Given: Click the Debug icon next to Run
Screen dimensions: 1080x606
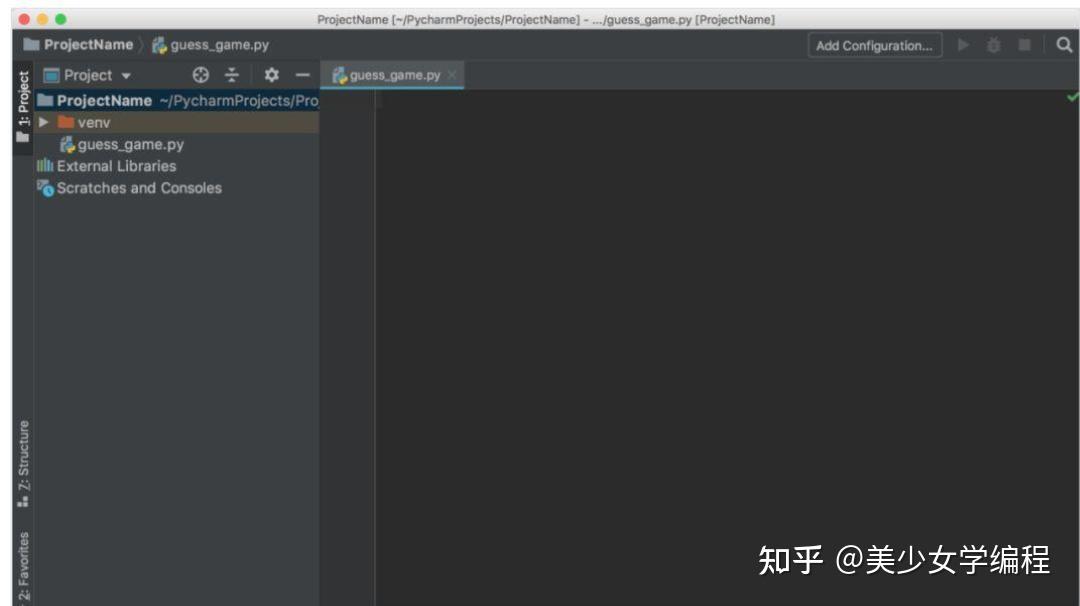Looking at the screenshot, I should (x=995, y=44).
